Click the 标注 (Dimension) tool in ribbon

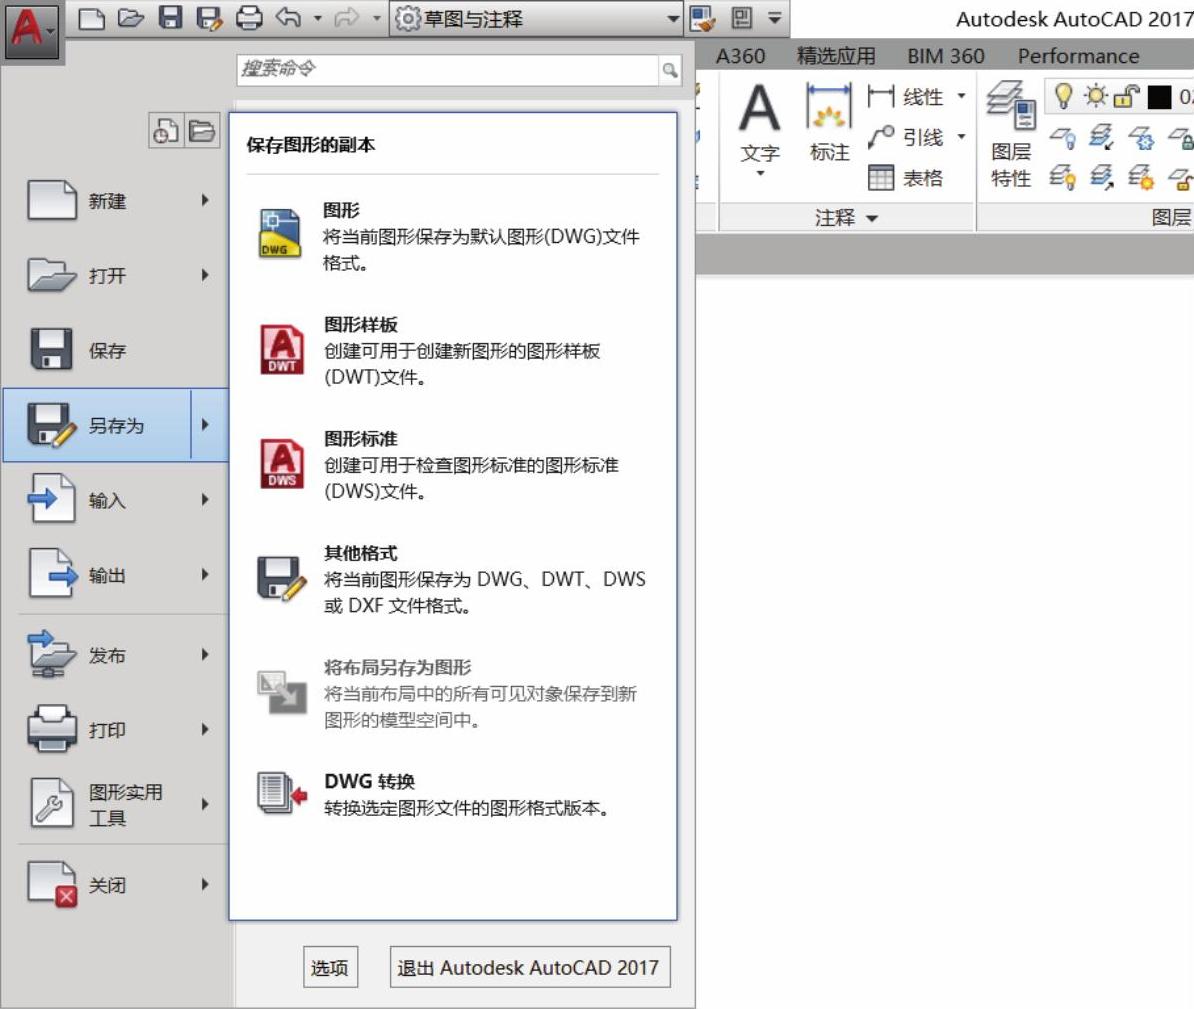click(x=829, y=123)
